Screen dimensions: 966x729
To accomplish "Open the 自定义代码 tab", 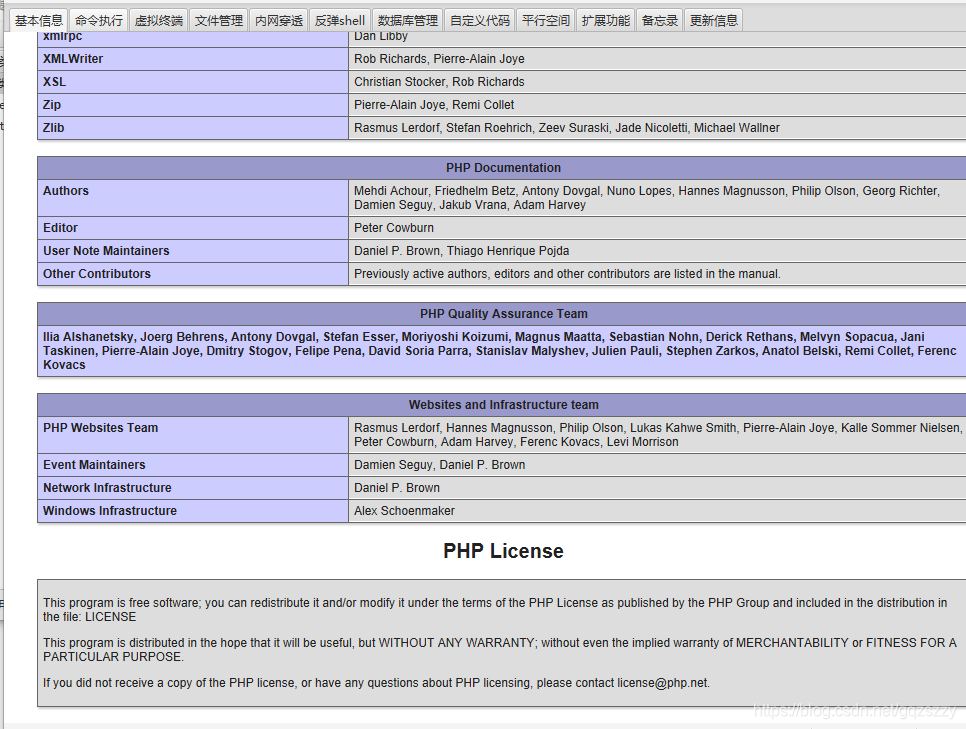I will pos(479,20).
